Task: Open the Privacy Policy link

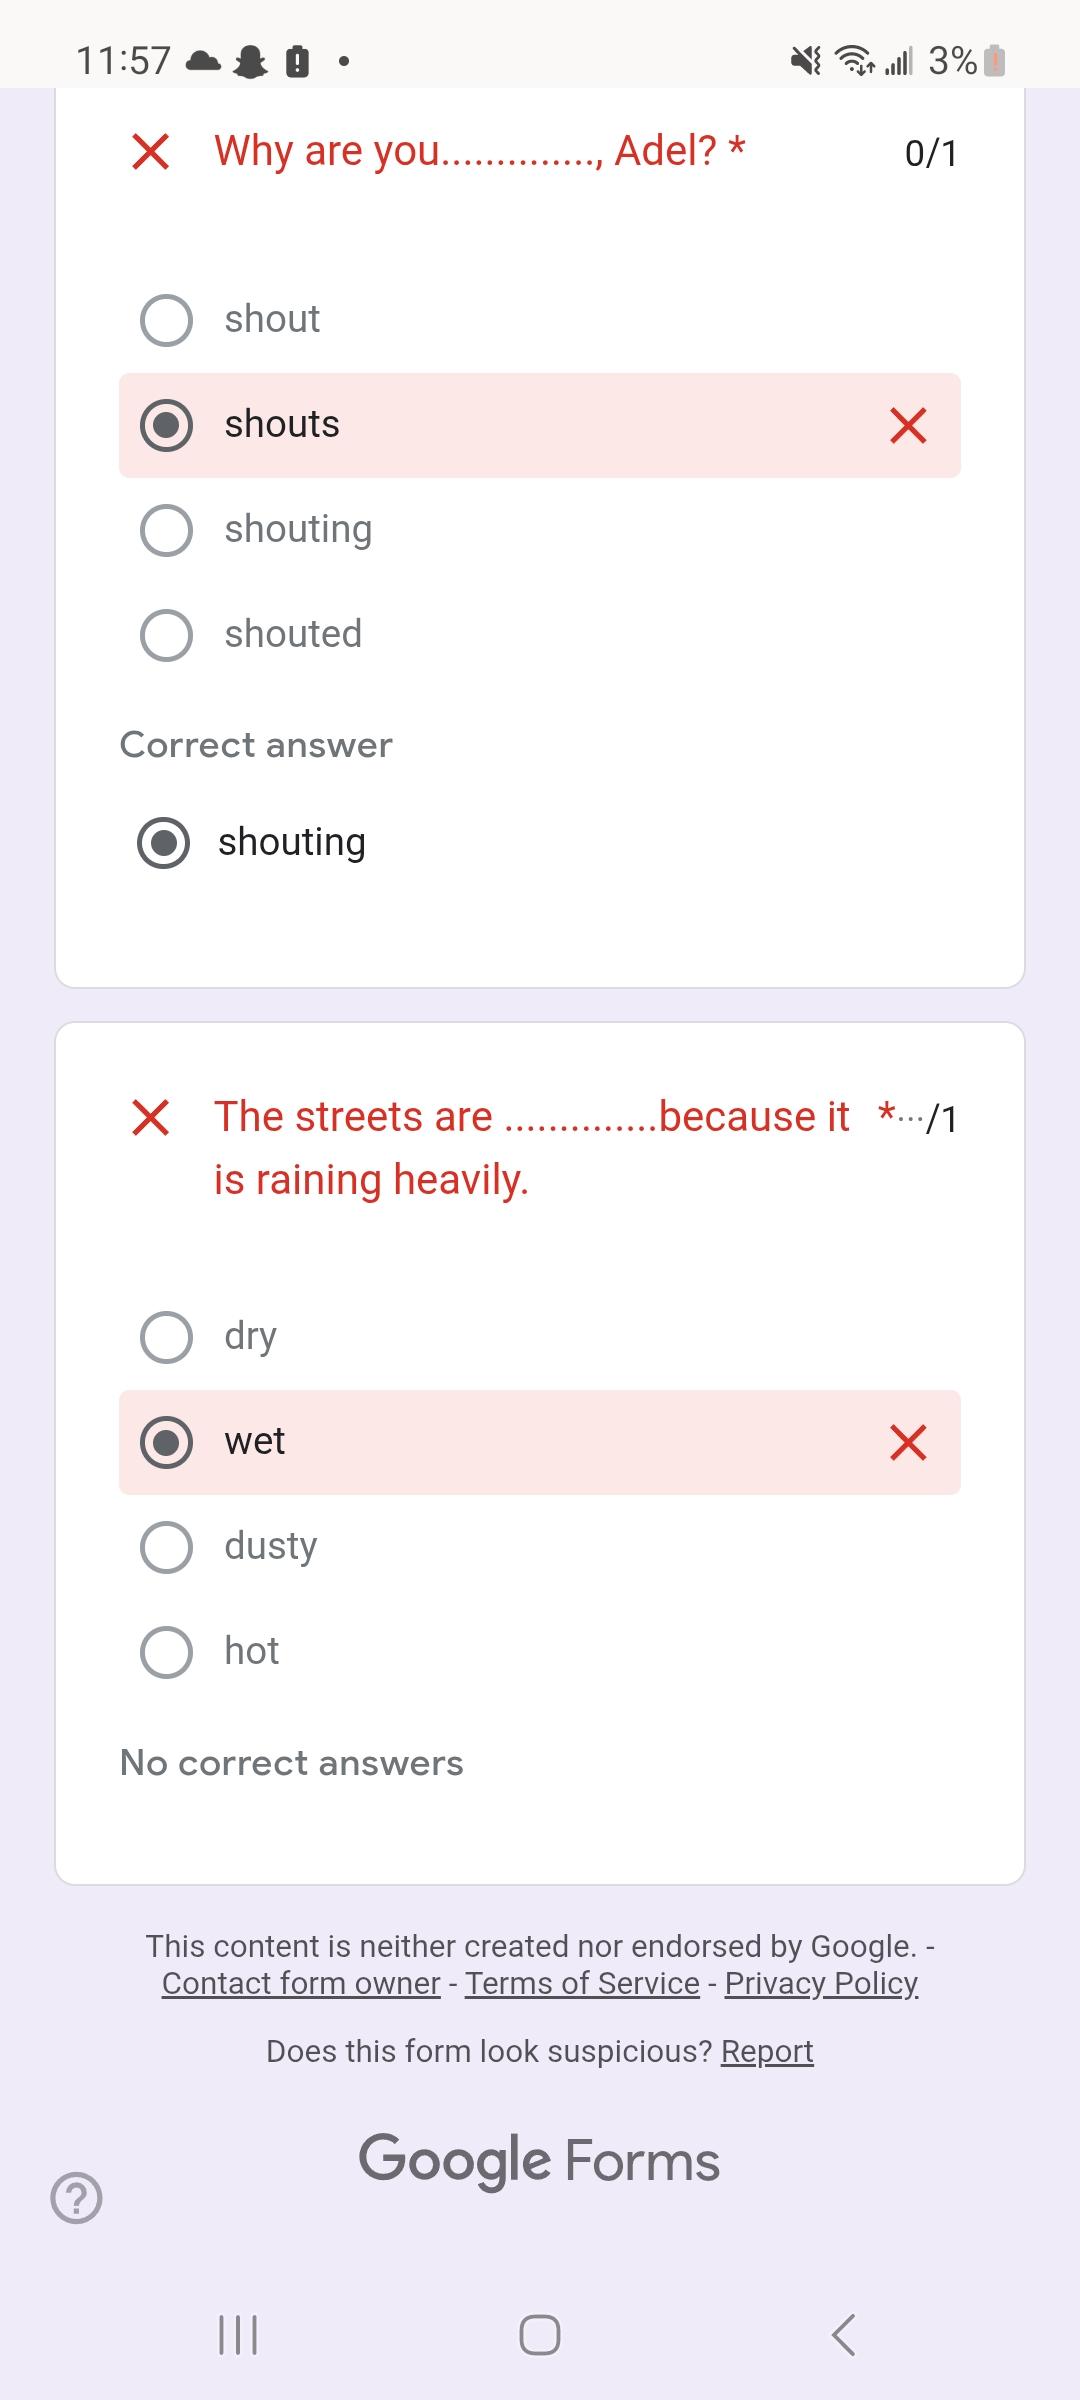Action: (x=821, y=1983)
